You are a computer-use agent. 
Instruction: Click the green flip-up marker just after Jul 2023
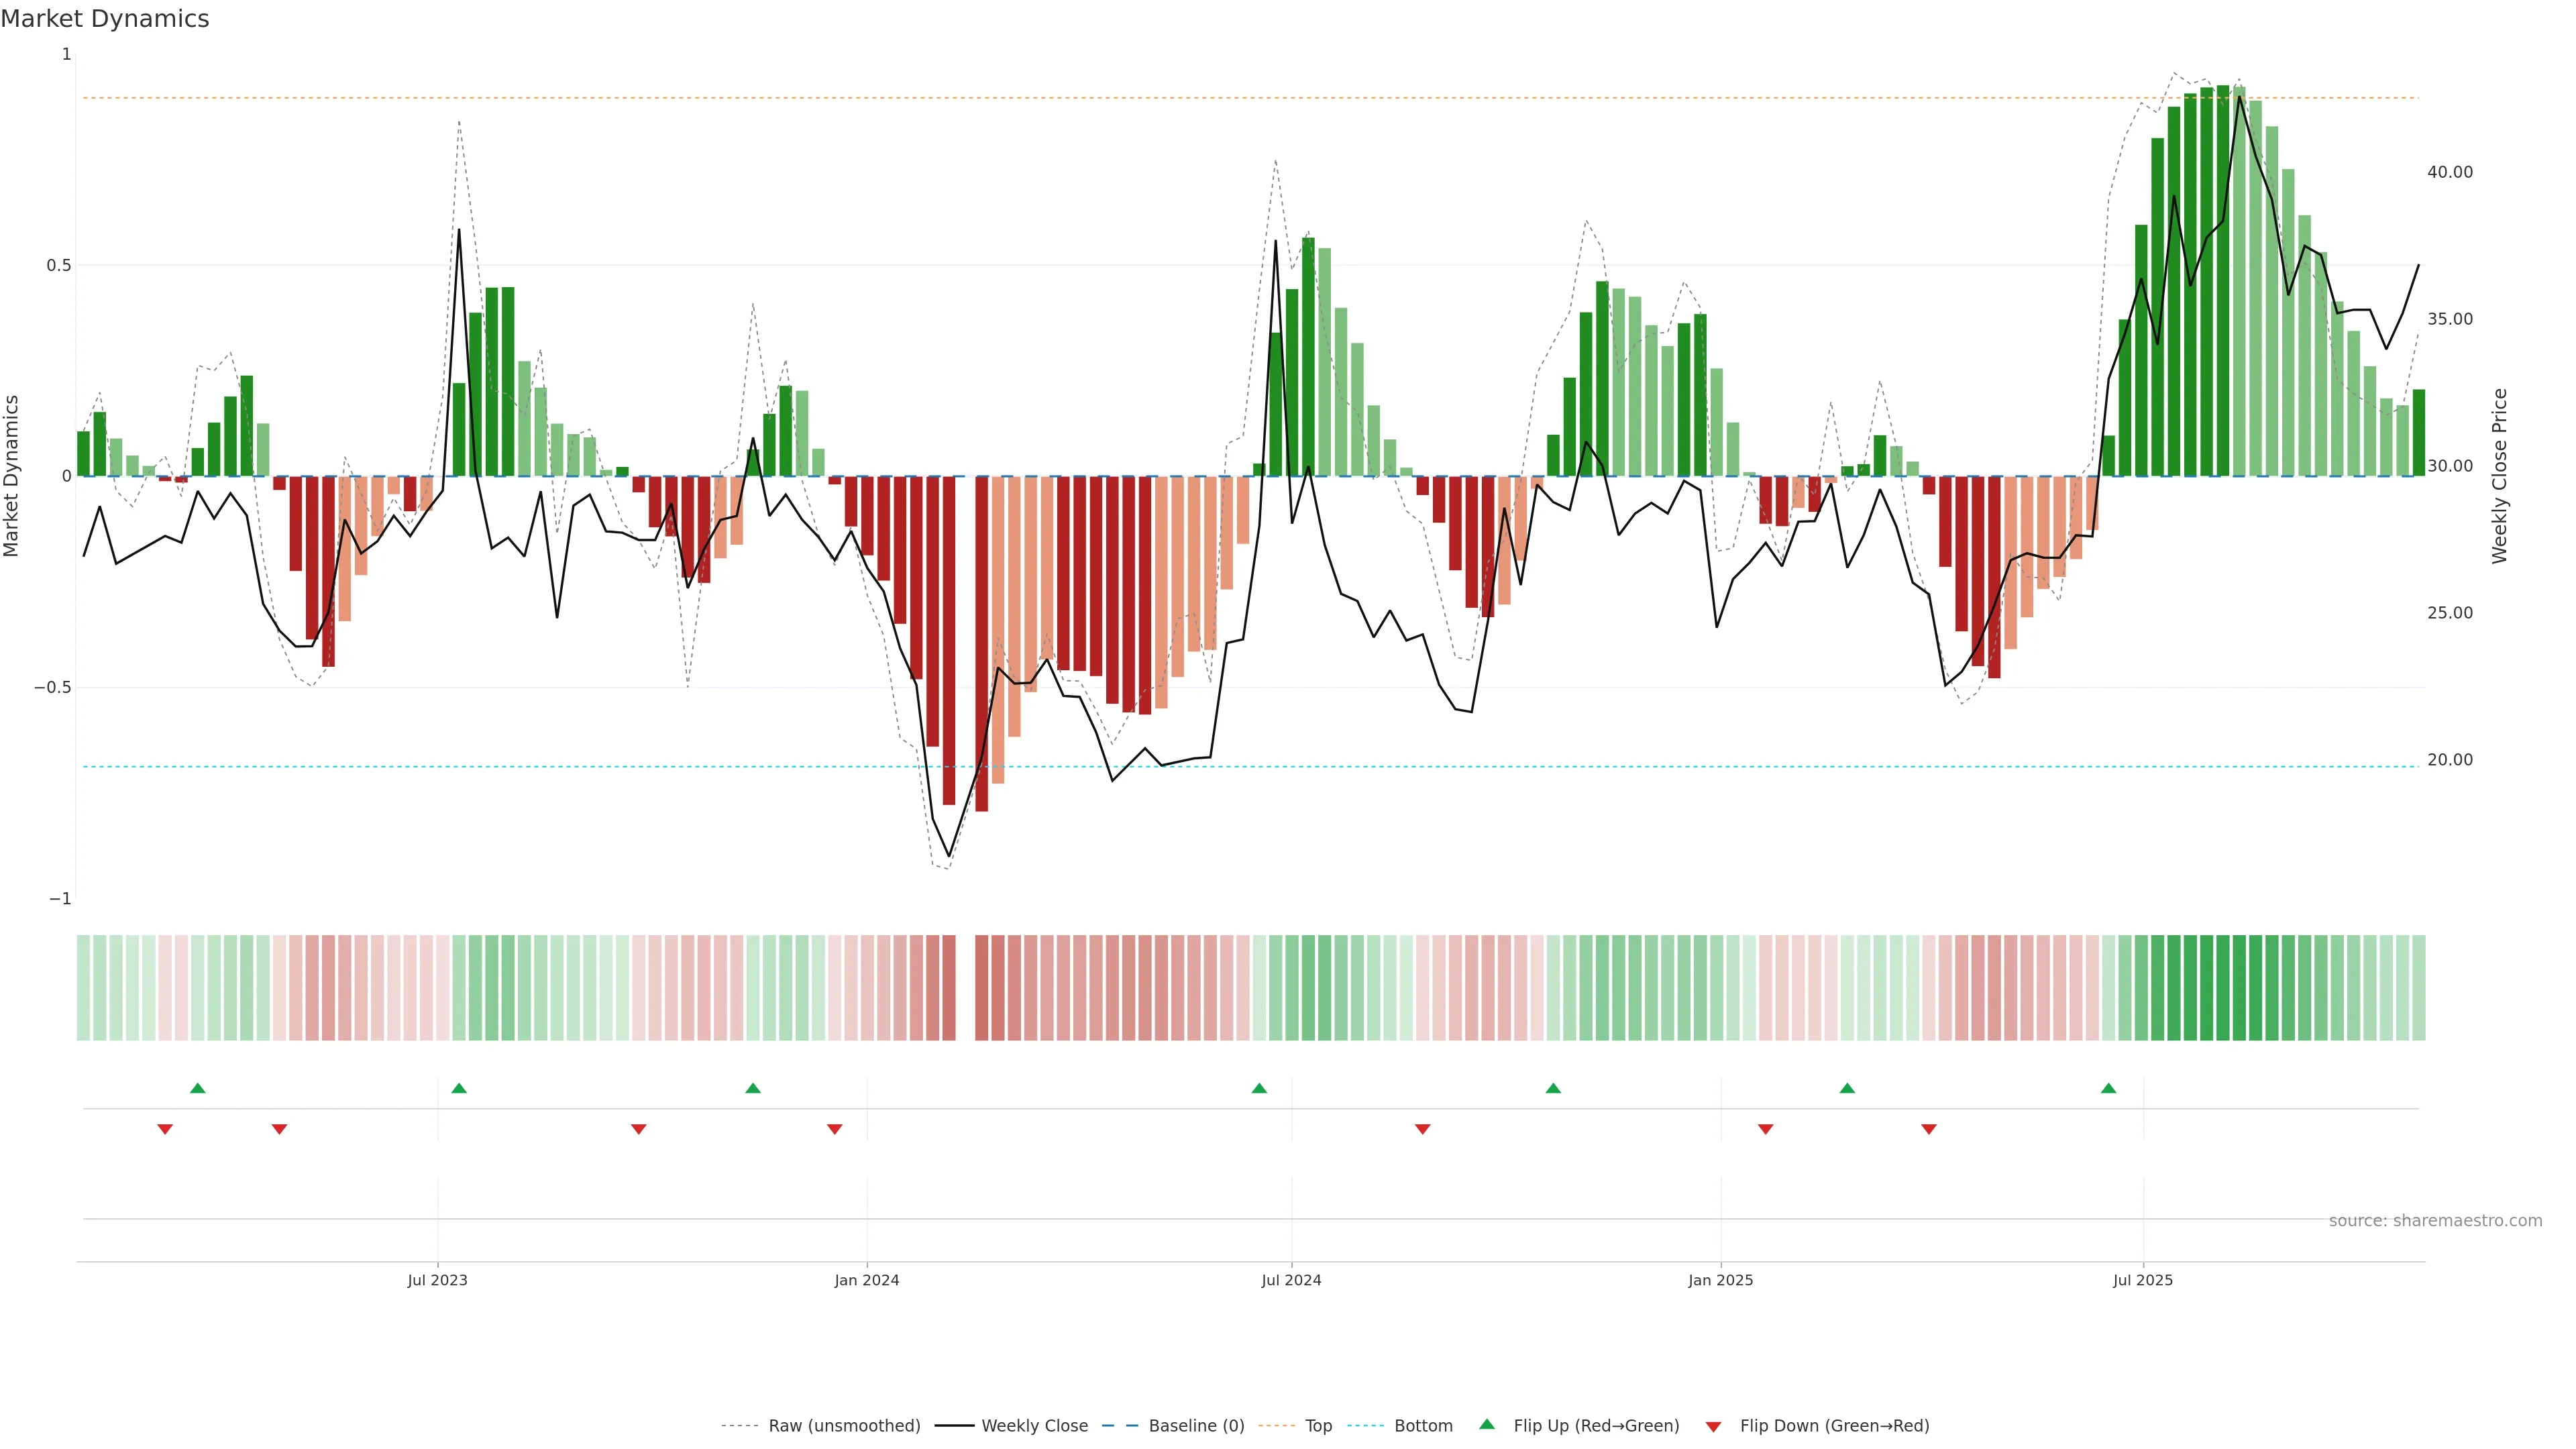(x=459, y=1088)
